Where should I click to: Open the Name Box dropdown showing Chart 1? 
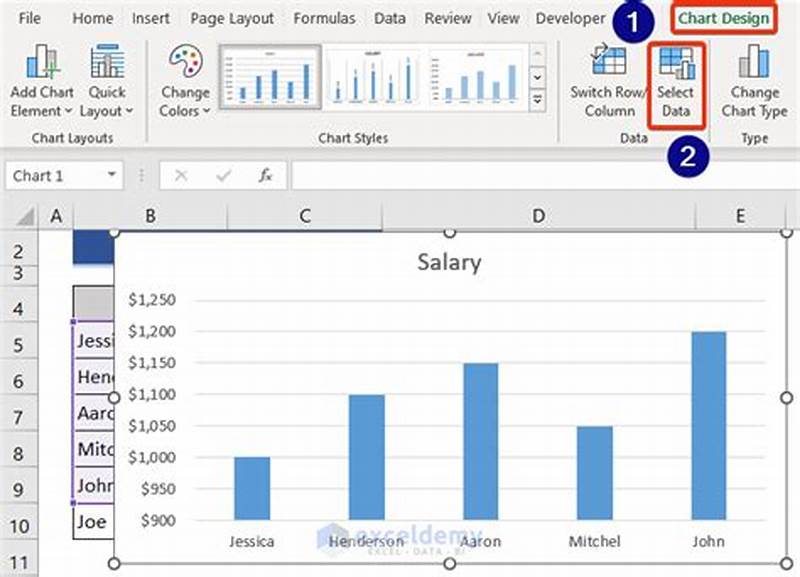click(110, 175)
